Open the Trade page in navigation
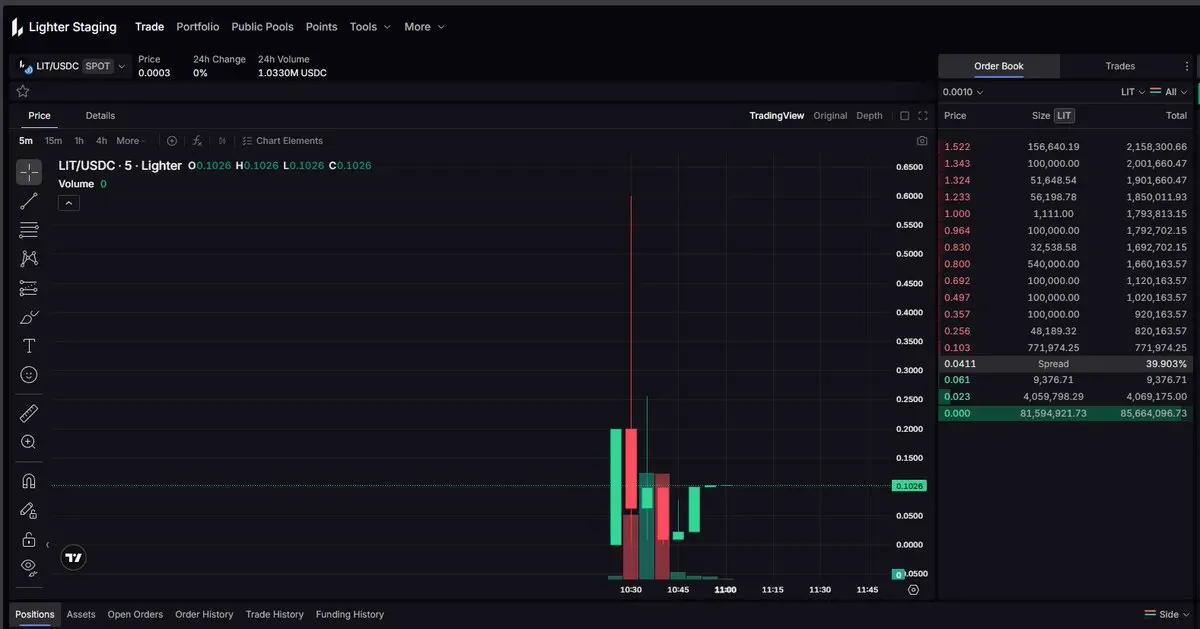Image resolution: width=1200 pixels, height=629 pixels. pos(149,27)
